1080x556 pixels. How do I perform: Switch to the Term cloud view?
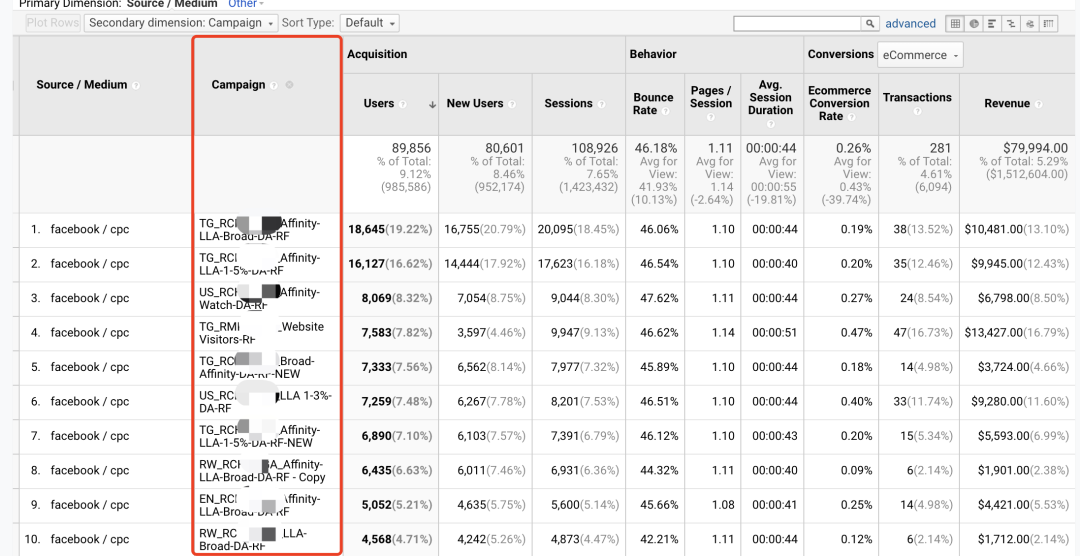coord(1030,23)
